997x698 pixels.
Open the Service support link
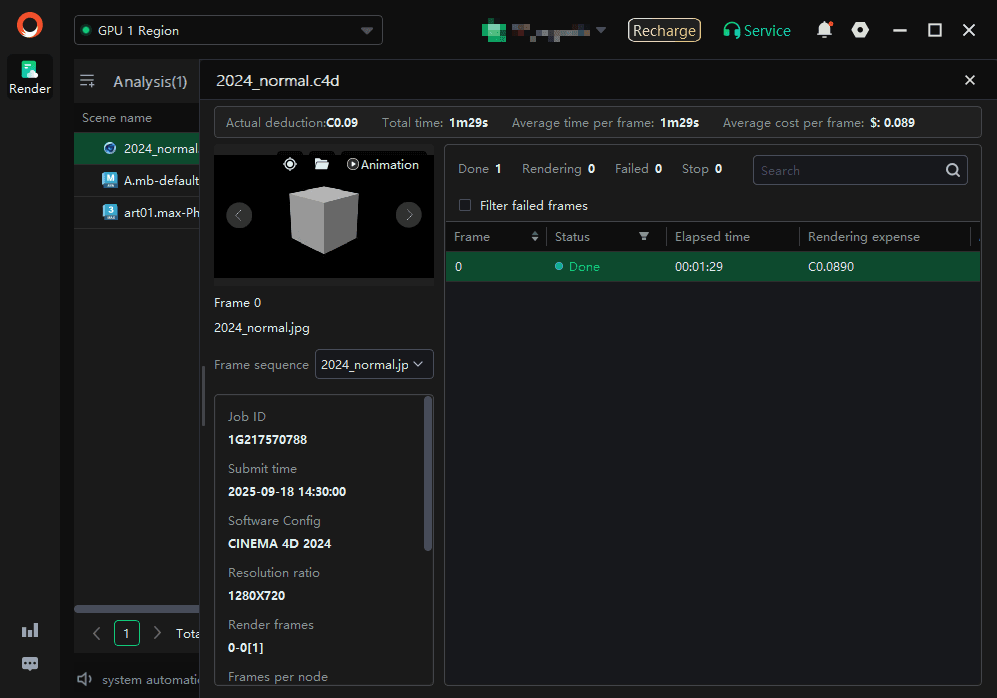click(x=757, y=30)
